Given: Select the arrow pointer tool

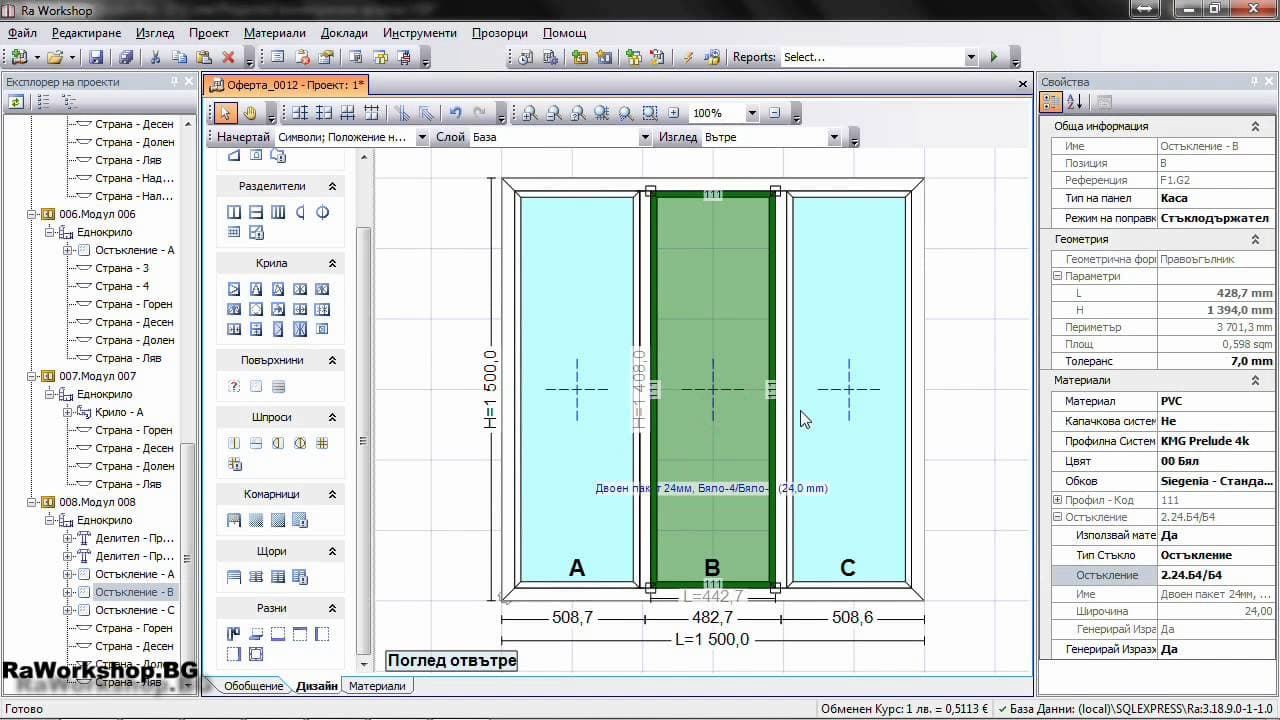Looking at the screenshot, I should [x=225, y=113].
